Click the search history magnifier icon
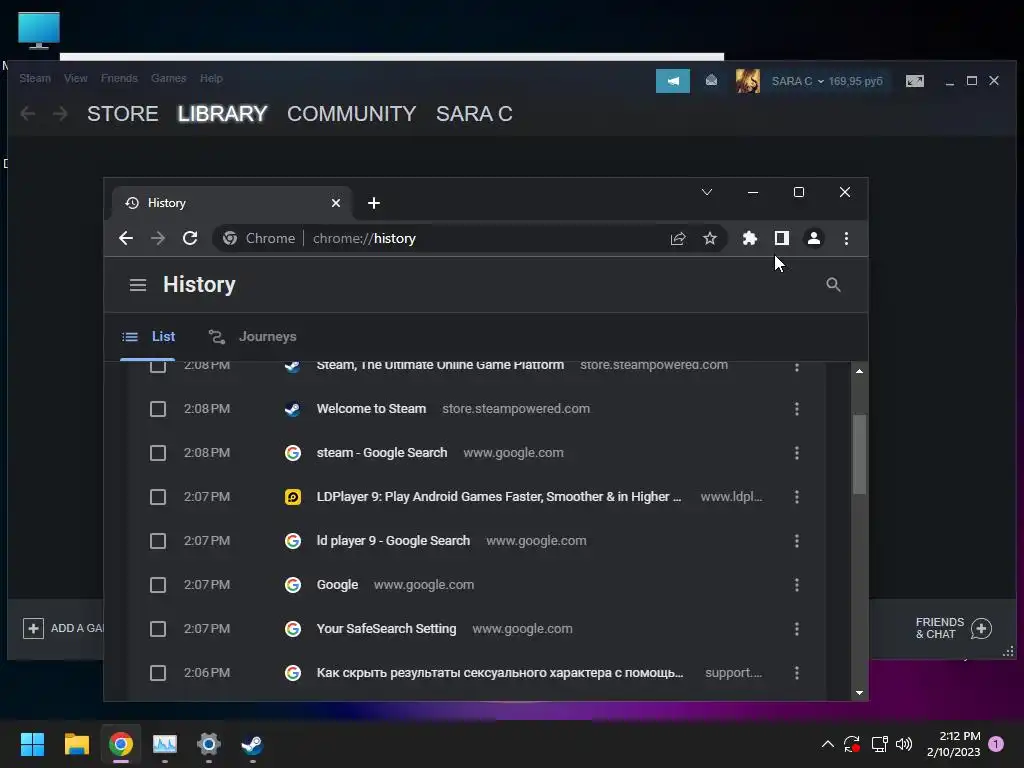1024x768 pixels. [x=833, y=285]
